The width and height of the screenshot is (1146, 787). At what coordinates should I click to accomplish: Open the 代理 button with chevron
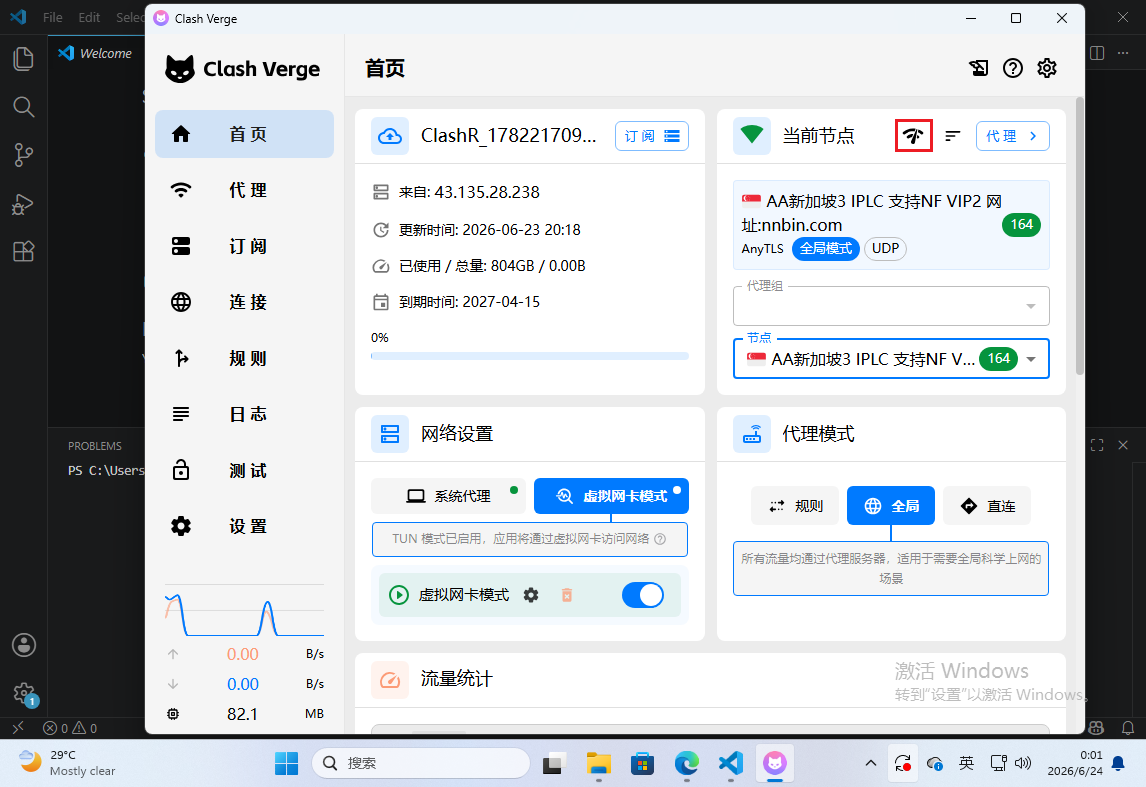click(1012, 136)
